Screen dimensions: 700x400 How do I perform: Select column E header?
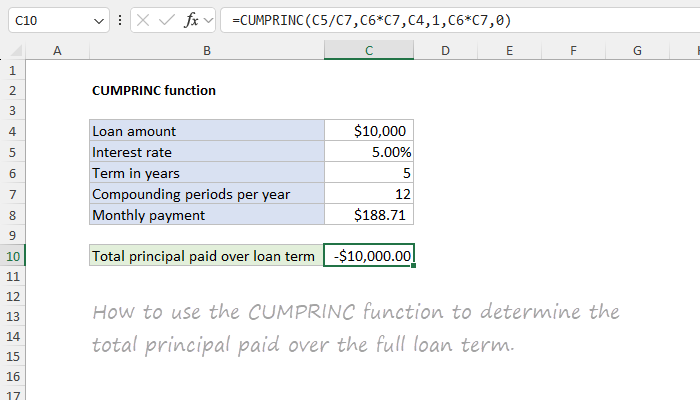point(509,50)
